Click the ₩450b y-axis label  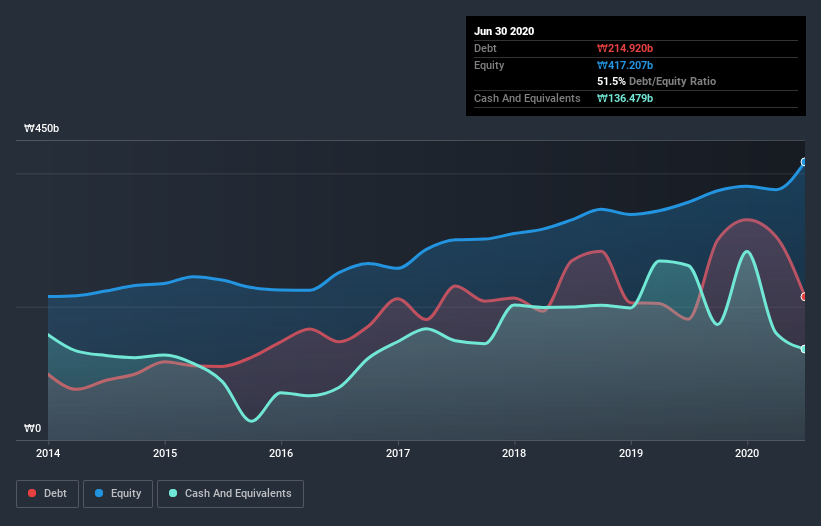41,129
